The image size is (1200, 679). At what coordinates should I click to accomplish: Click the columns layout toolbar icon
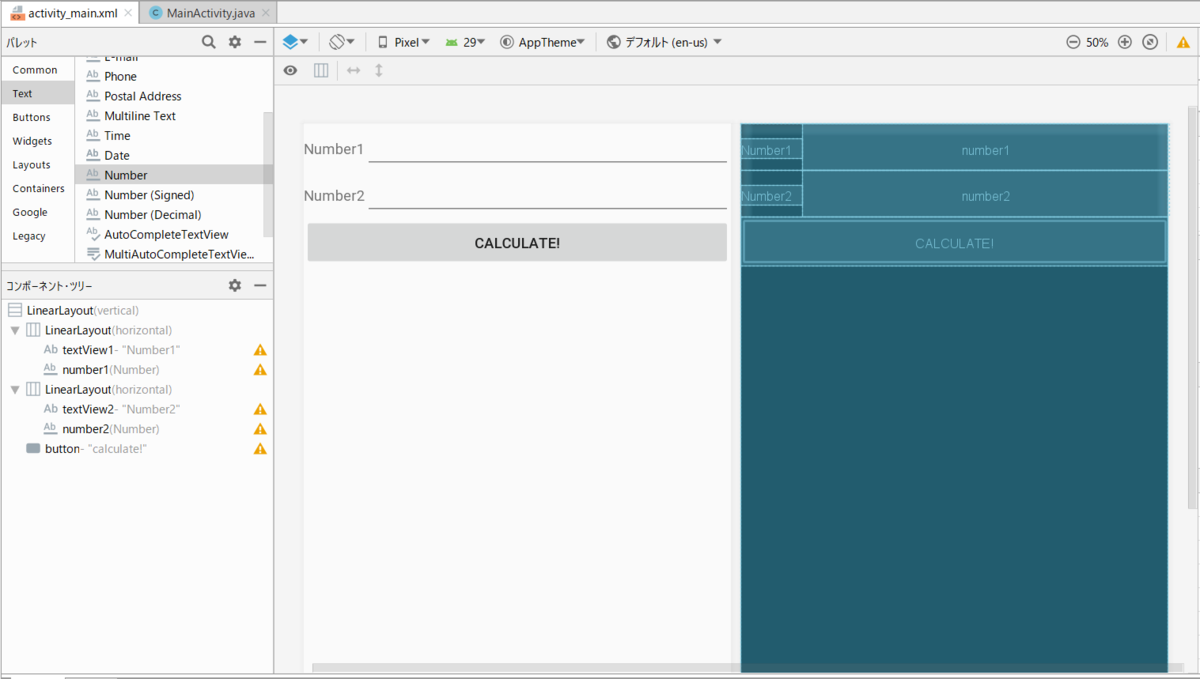click(321, 70)
